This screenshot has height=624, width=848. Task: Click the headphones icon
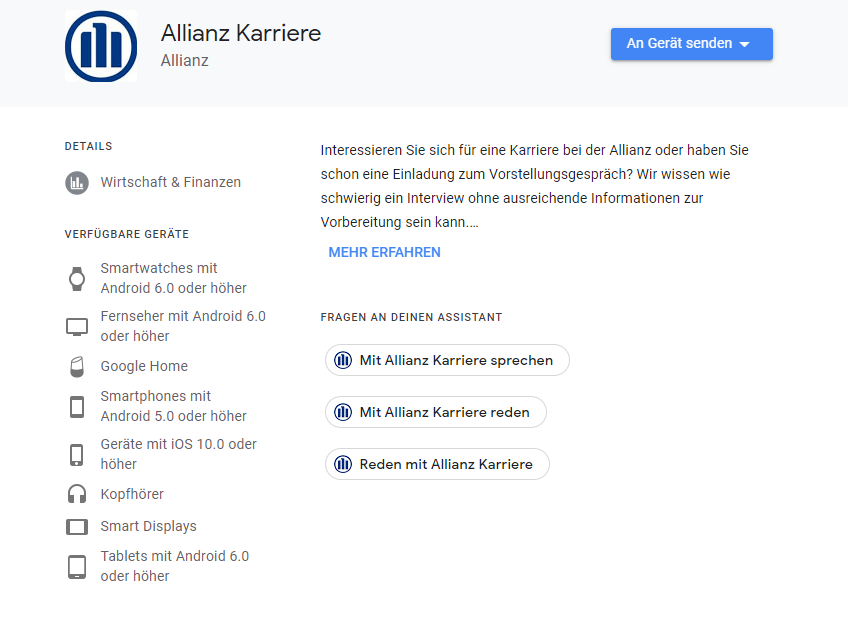77,495
